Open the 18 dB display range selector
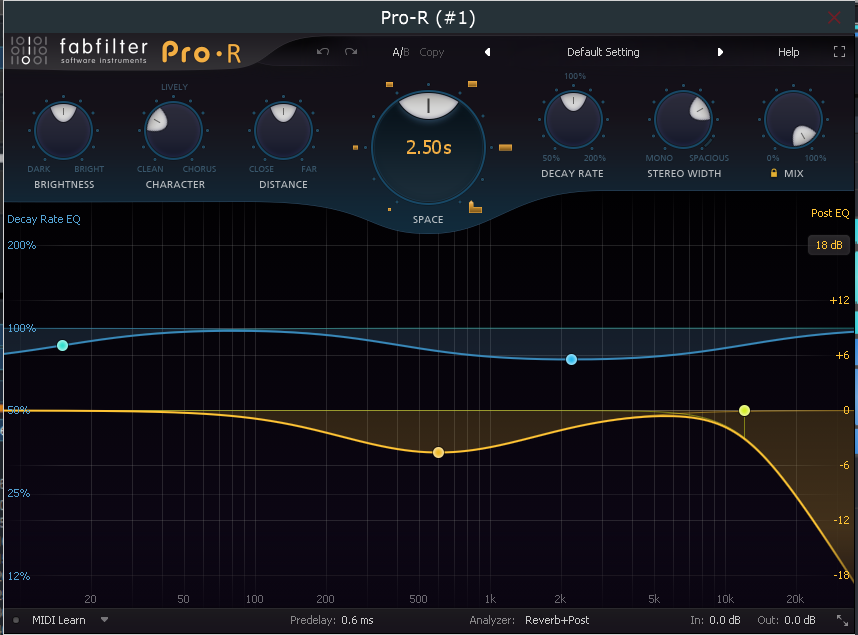The image size is (858, 635). click(828, 245)
